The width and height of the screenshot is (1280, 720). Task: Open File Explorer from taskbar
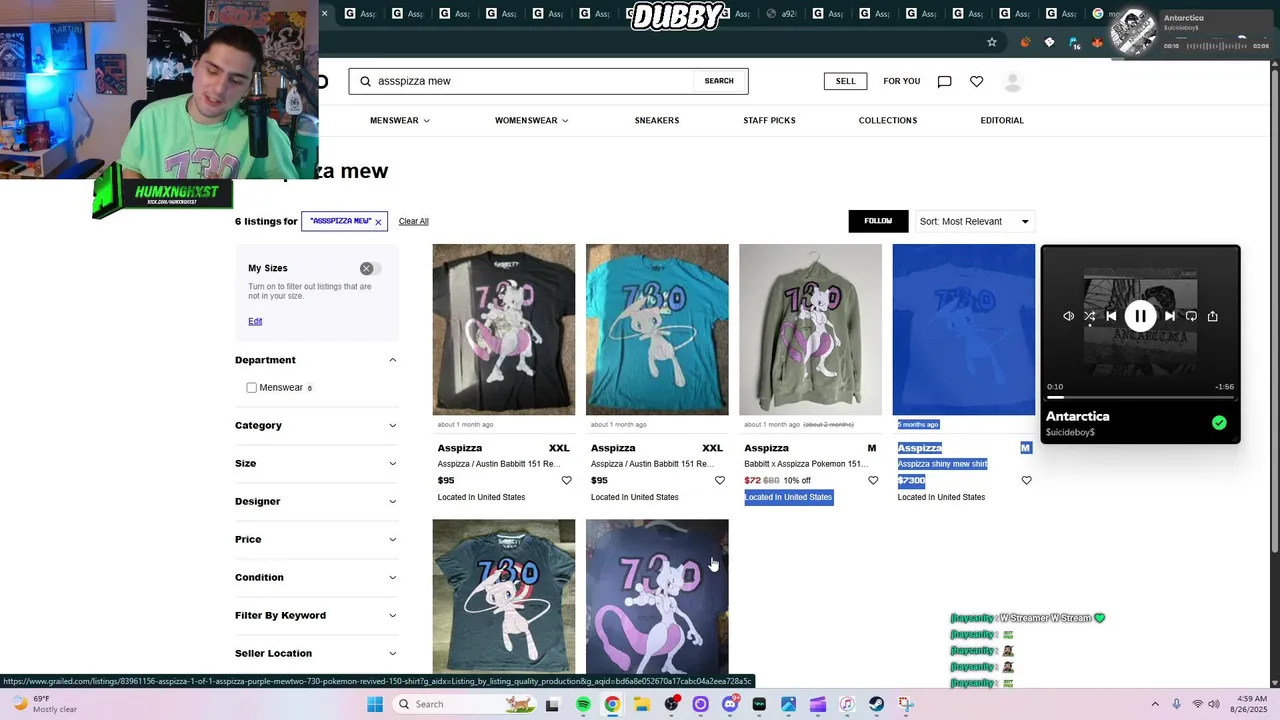(642, 704)
